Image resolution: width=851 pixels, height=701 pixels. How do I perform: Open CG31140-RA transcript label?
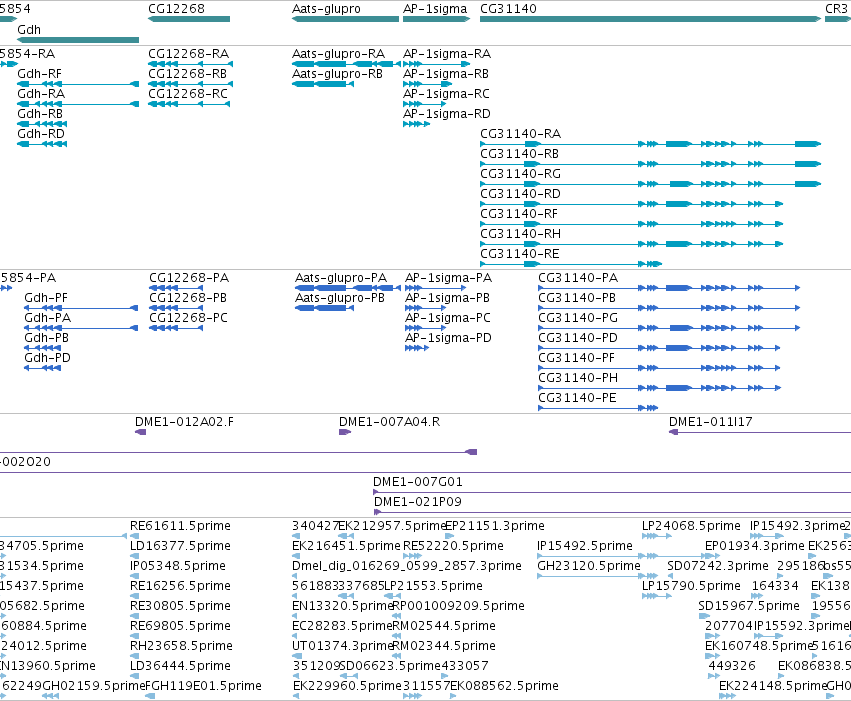(x=520, y=134)
